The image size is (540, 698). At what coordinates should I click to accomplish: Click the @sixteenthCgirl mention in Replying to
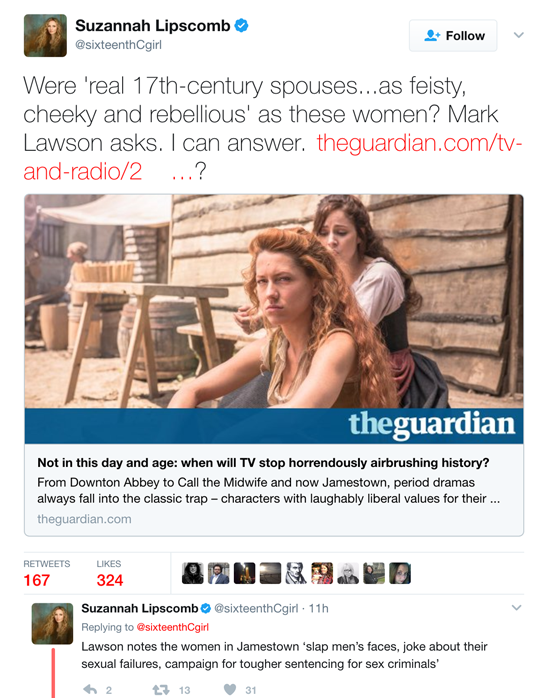click(x=172, y=627)
